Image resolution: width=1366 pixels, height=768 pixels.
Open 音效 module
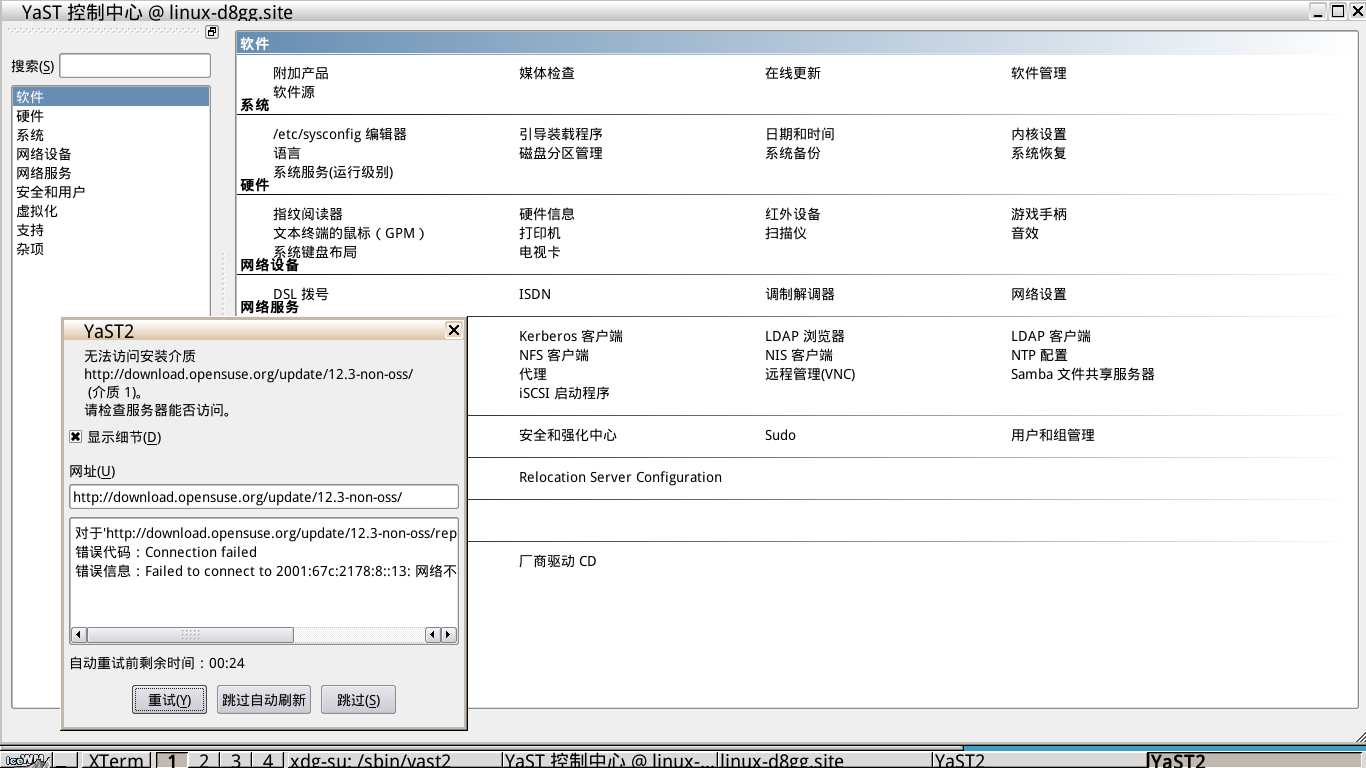point(1025,233)
